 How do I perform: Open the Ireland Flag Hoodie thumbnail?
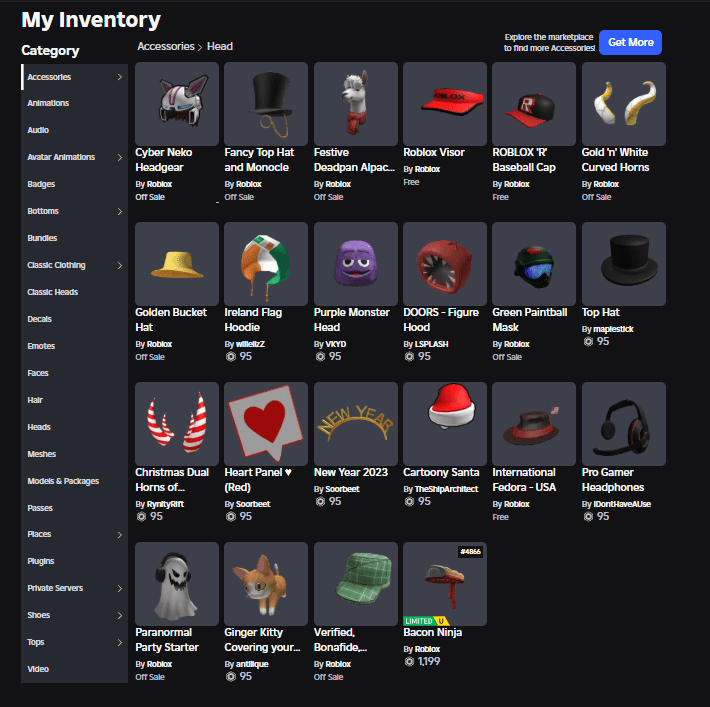[x=266, y=264]
